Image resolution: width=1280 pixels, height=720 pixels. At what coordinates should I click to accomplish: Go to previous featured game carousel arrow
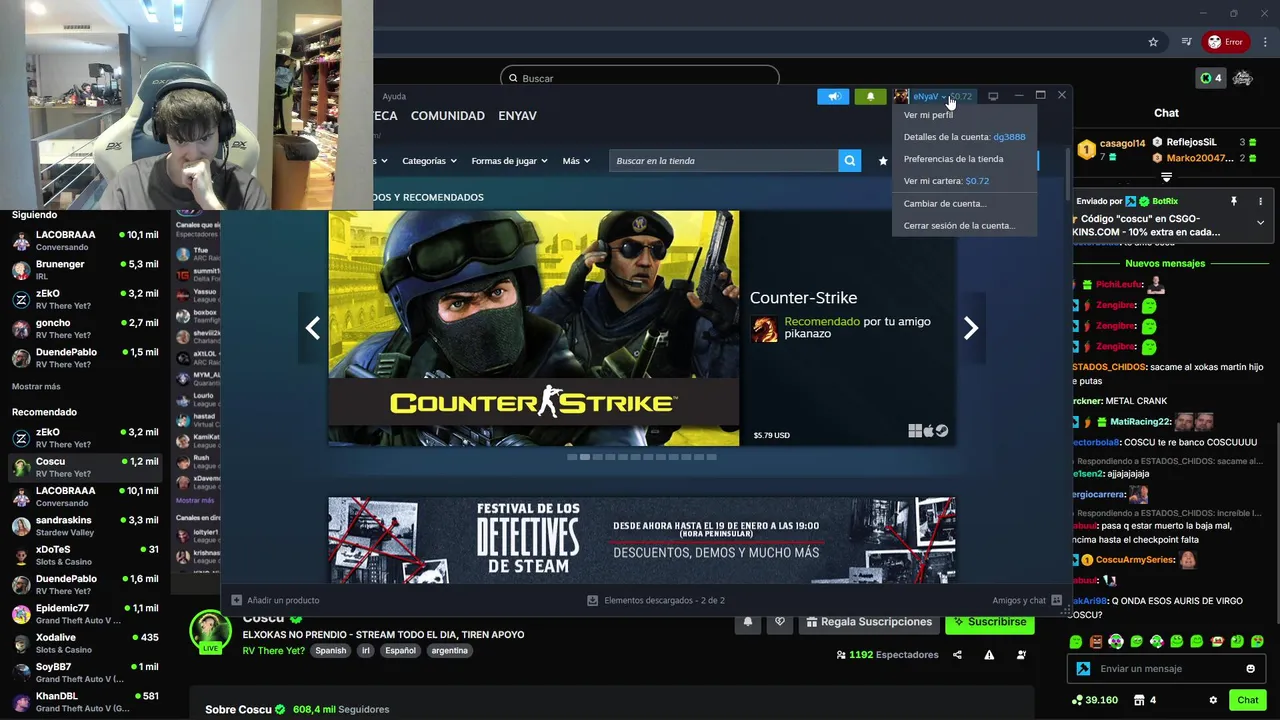[x=313, y=328]
